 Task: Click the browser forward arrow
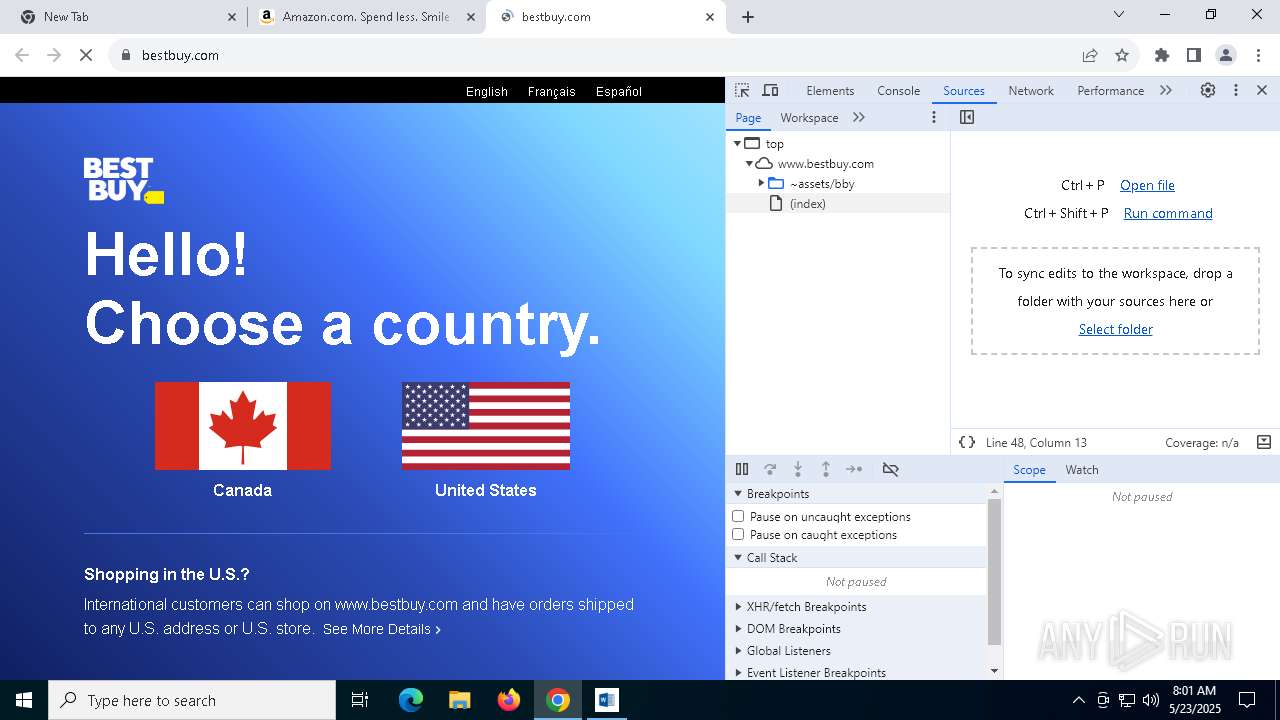[x=54, y=55]
